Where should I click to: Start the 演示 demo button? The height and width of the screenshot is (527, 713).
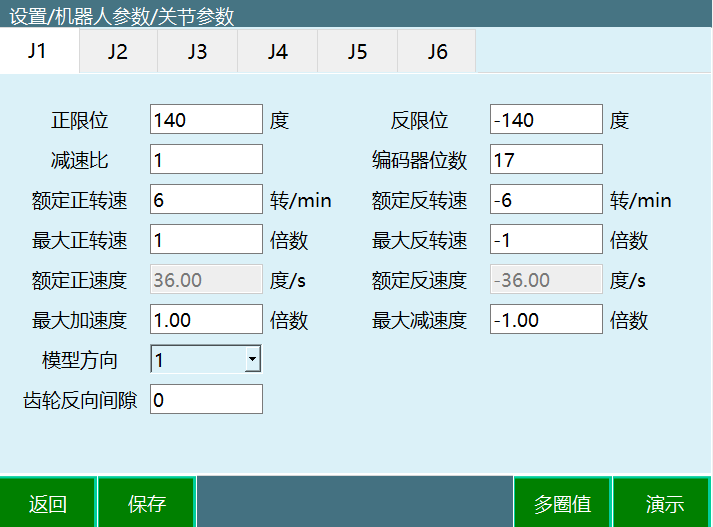[x=664, y=503]
